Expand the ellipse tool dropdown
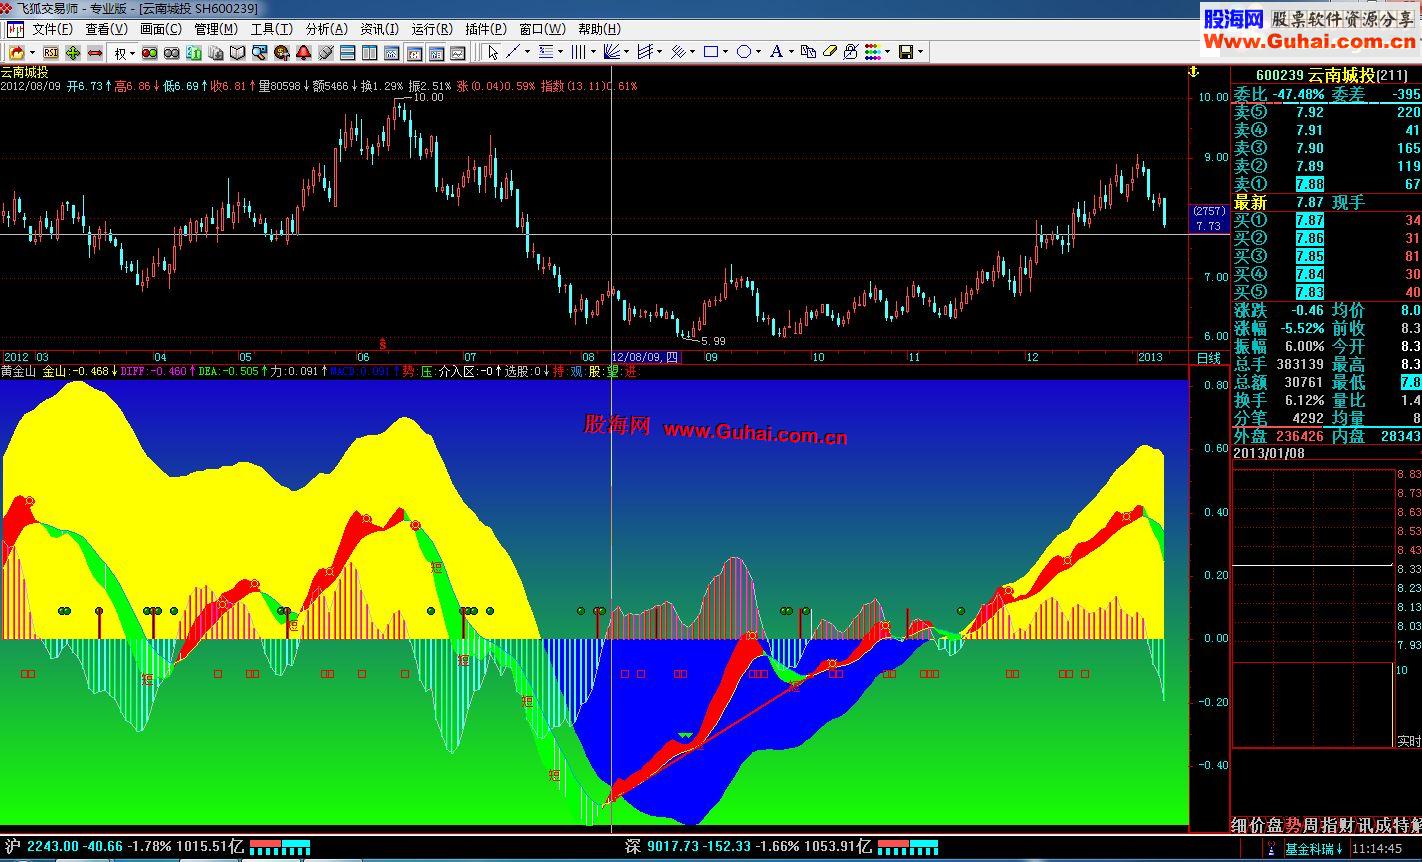This screenshot has width=1422, height=862. click(758, 52)
